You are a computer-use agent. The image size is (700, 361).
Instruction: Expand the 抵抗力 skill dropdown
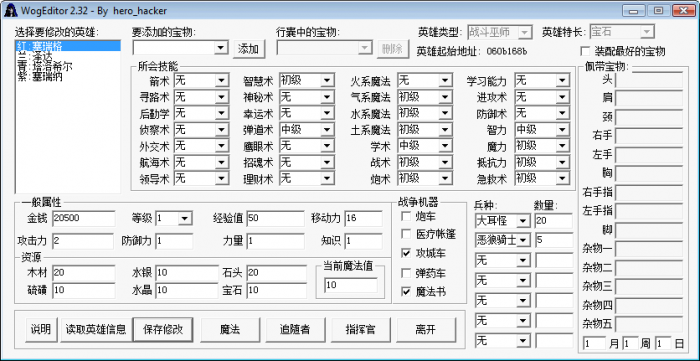coord(562,162)
